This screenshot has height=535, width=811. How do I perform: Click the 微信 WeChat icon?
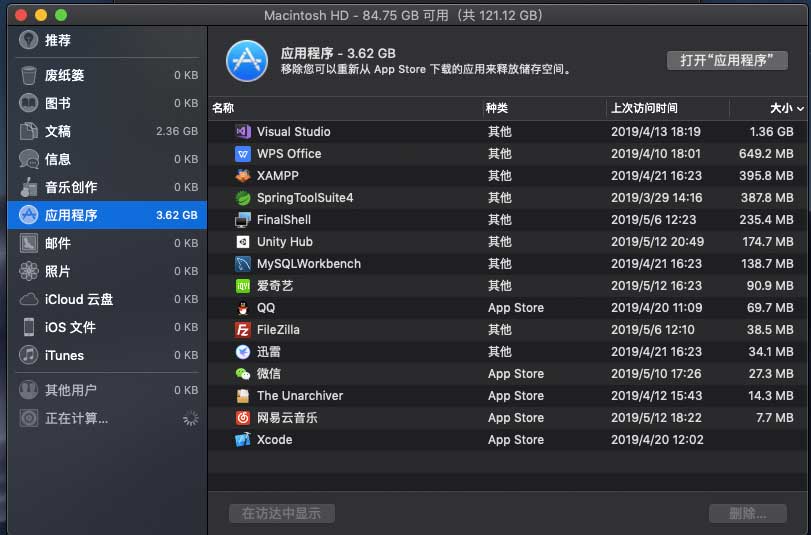tap(243, 374)
